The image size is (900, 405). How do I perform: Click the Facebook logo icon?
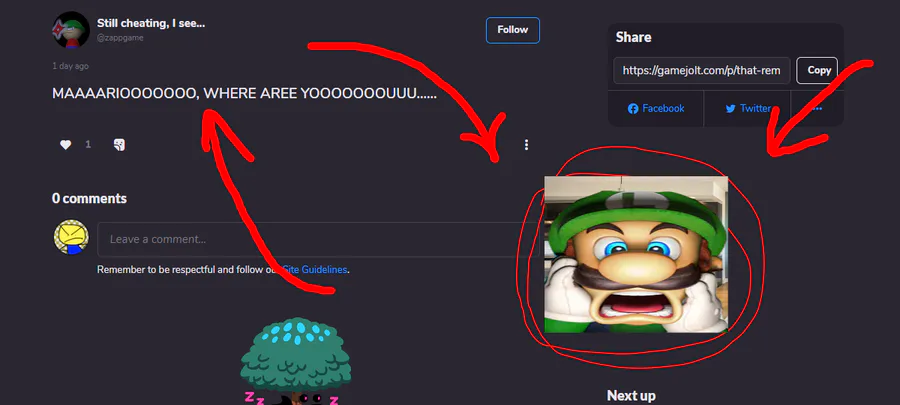[633, 108]
